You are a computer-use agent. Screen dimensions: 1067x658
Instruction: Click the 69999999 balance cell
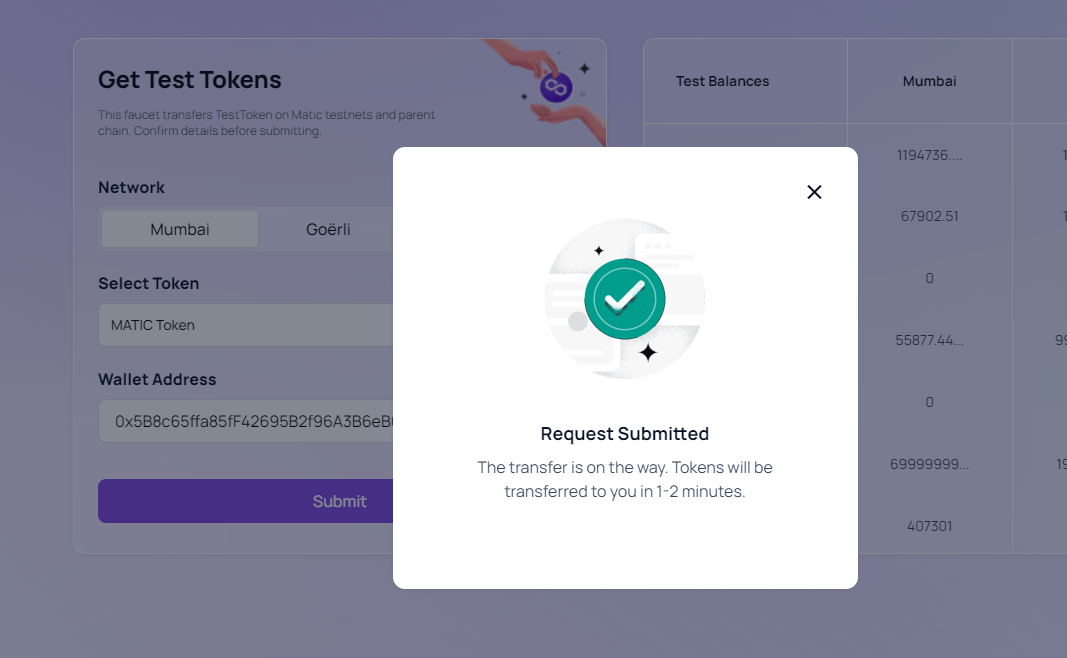929,464
